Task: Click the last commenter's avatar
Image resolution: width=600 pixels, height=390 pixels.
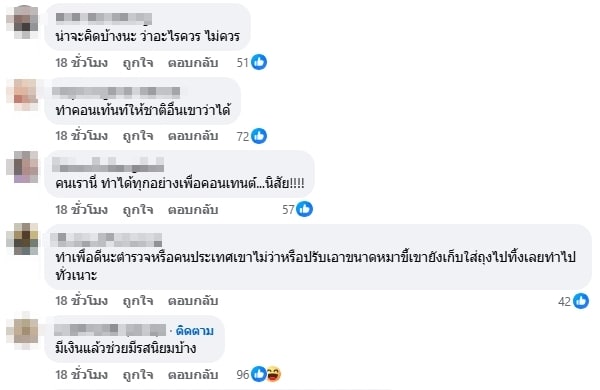Action: [x=23, y=331]
